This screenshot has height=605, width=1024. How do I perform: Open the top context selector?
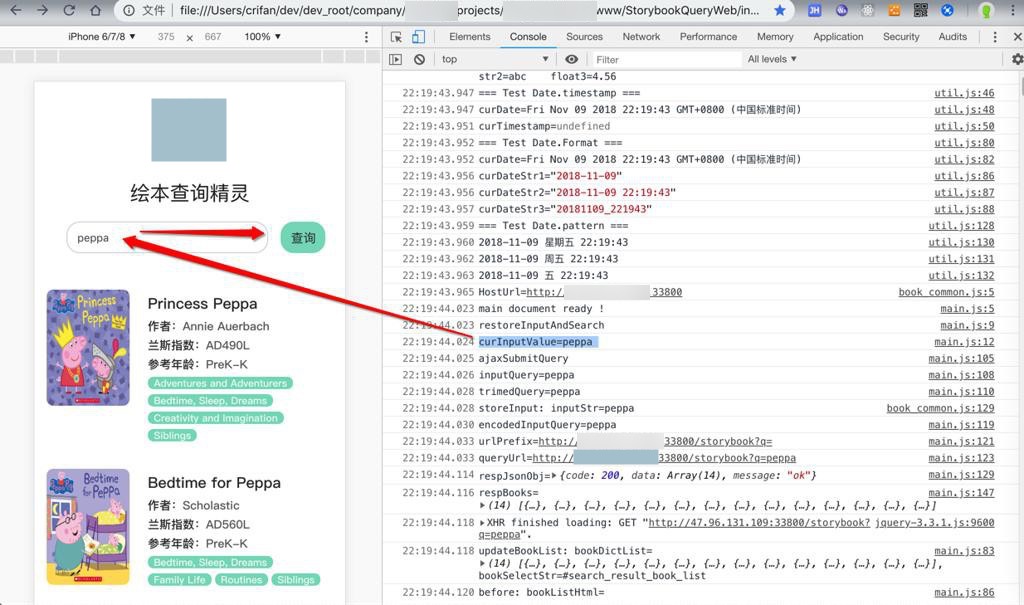click(x=495, y=59)
